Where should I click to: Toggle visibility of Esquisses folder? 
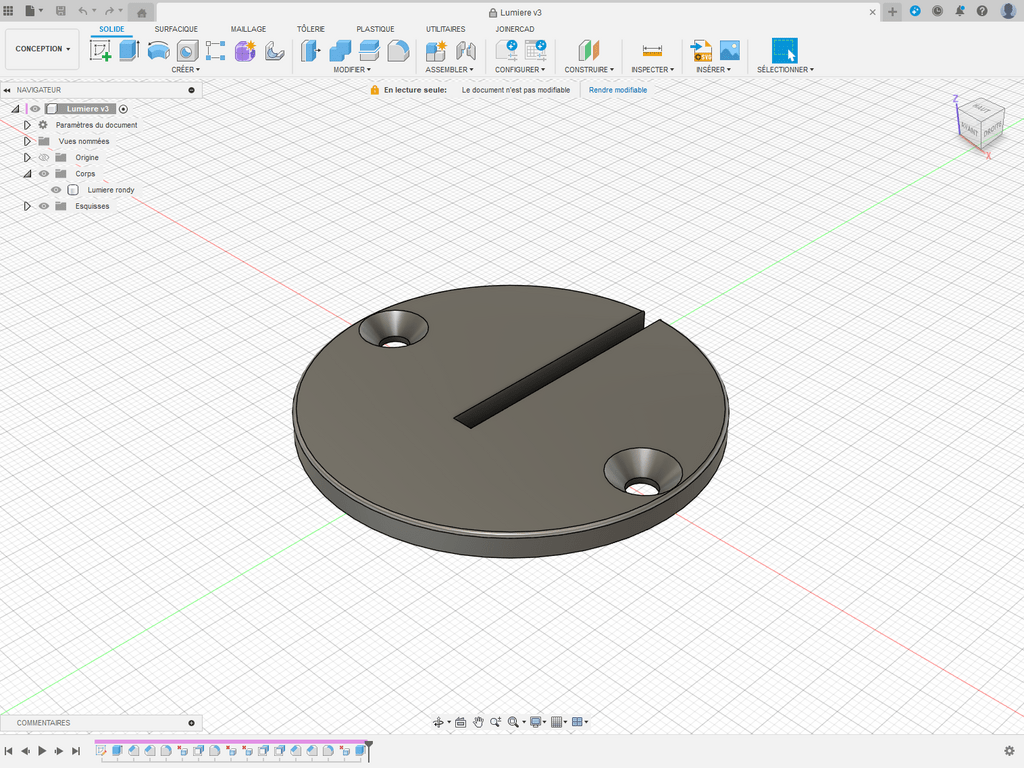pyautogui.click(x=44, y=206)
